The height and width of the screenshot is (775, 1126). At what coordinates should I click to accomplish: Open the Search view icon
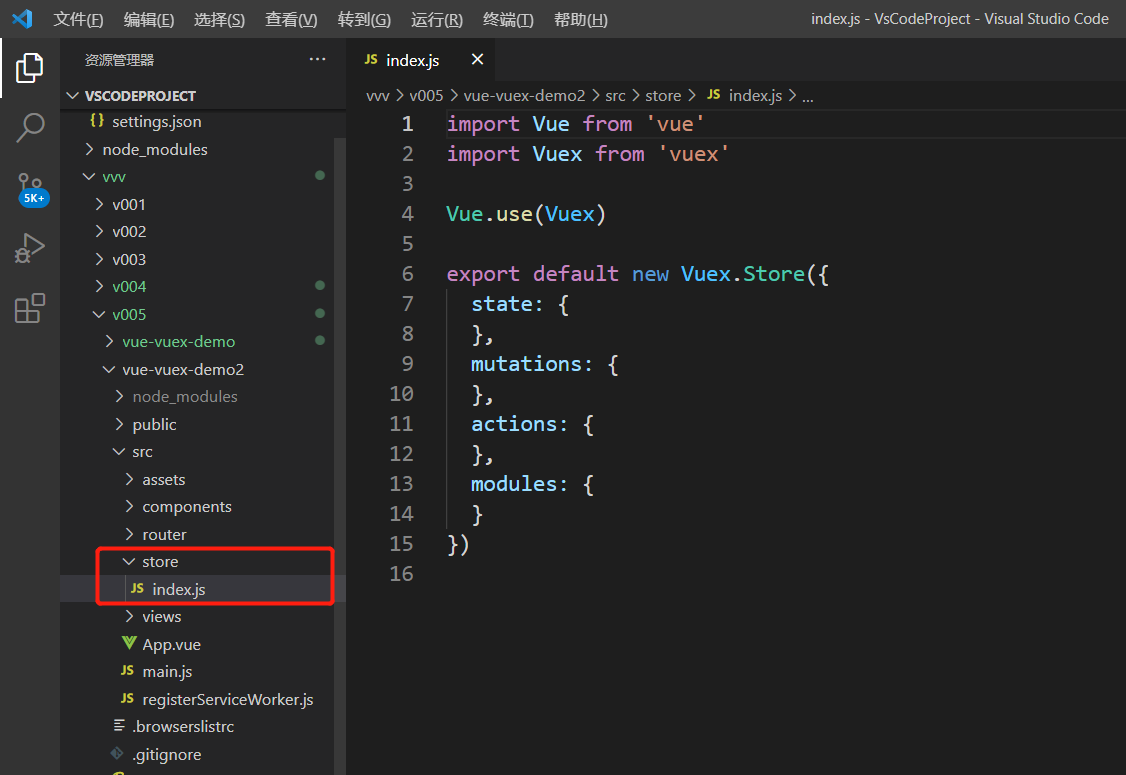29,128
